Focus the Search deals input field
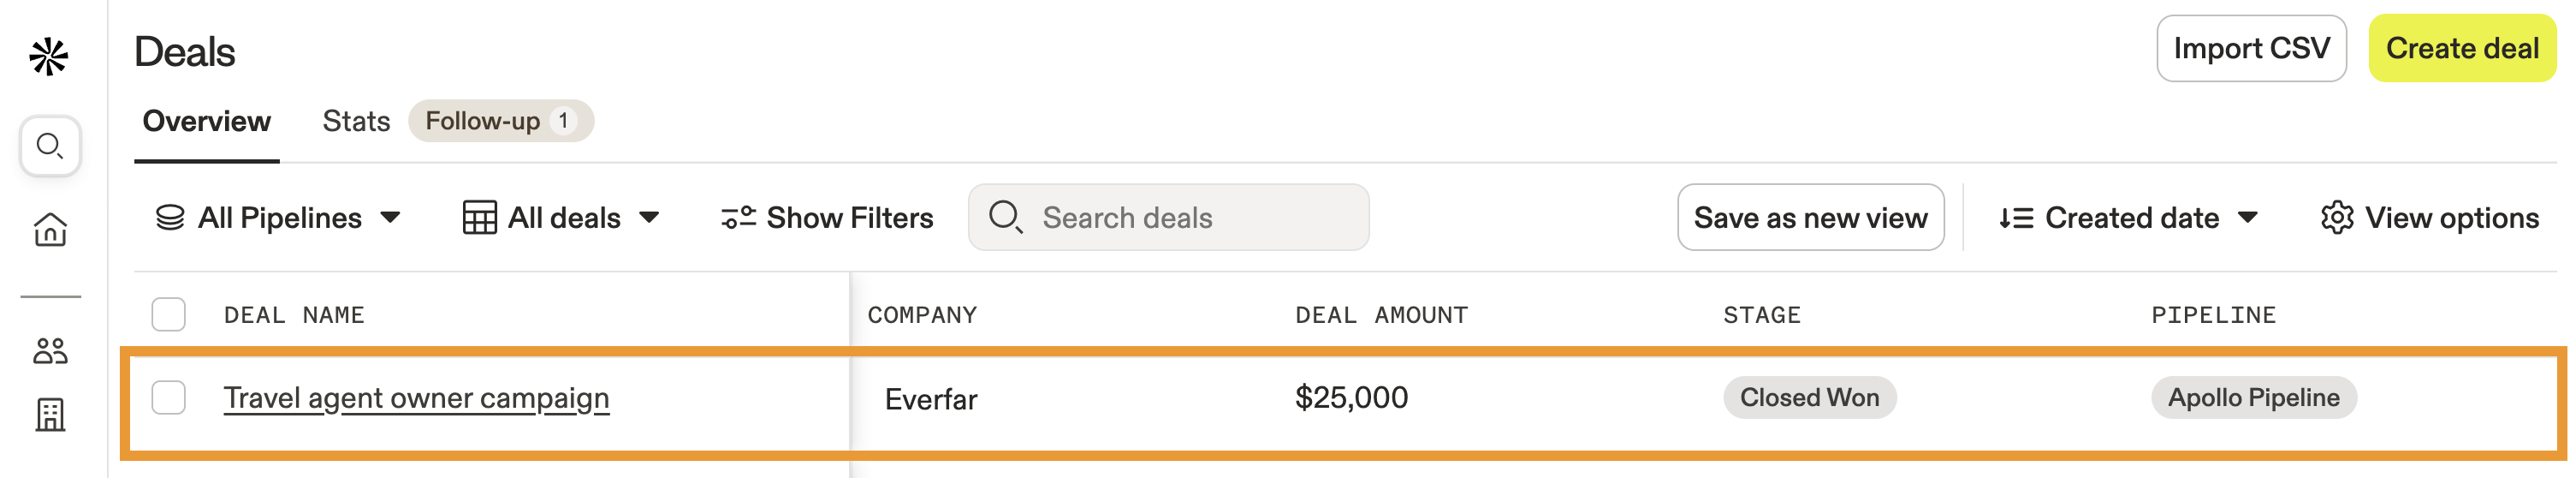Image resolution: width=2576 pixels, height=478 pixels. pos(1168,217)
